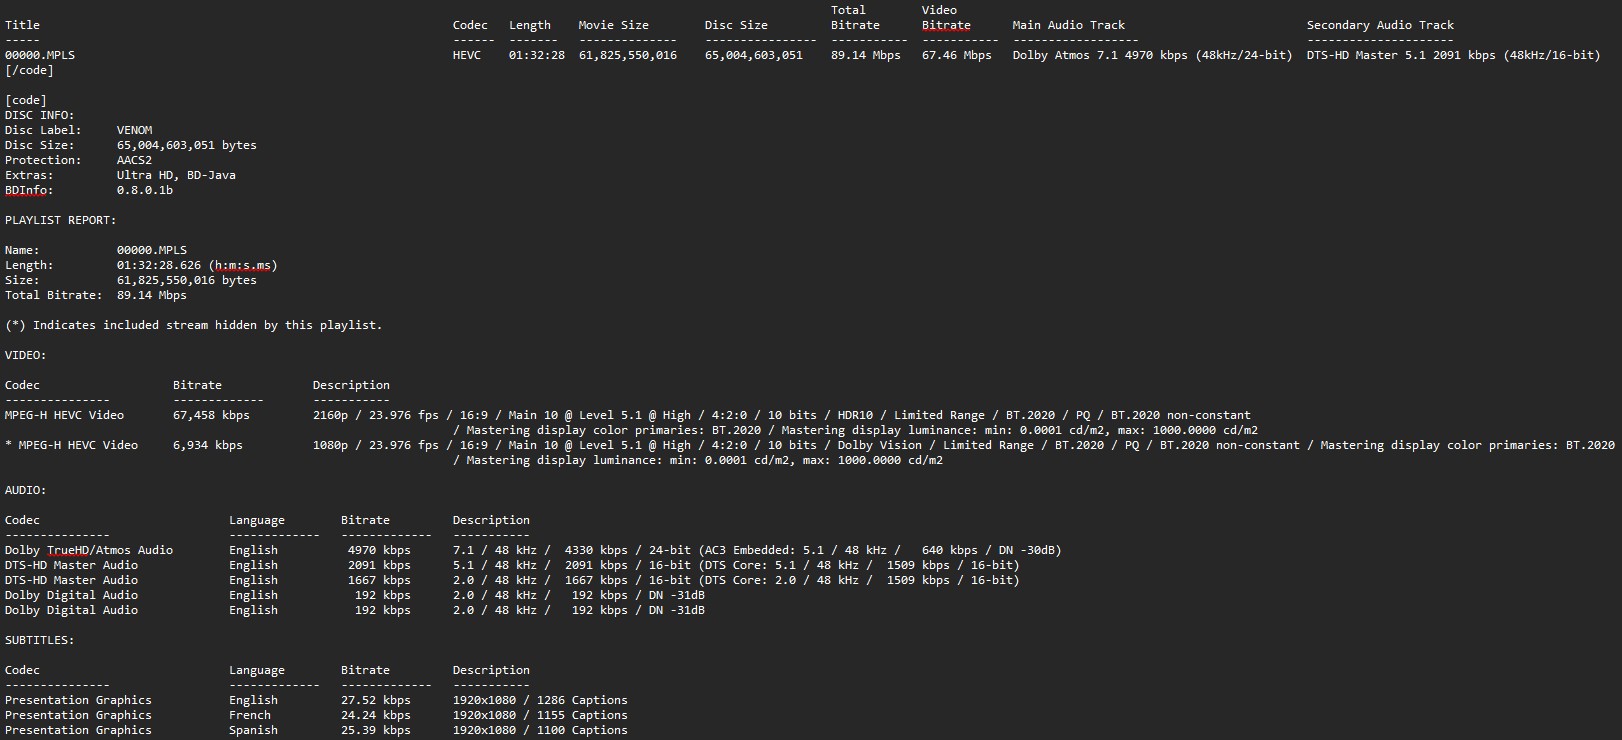The height and width of the screenshot is (740, 1622).
Task: Select 1920x1080 / 1286 Captions description
Action: pos(540,700)
